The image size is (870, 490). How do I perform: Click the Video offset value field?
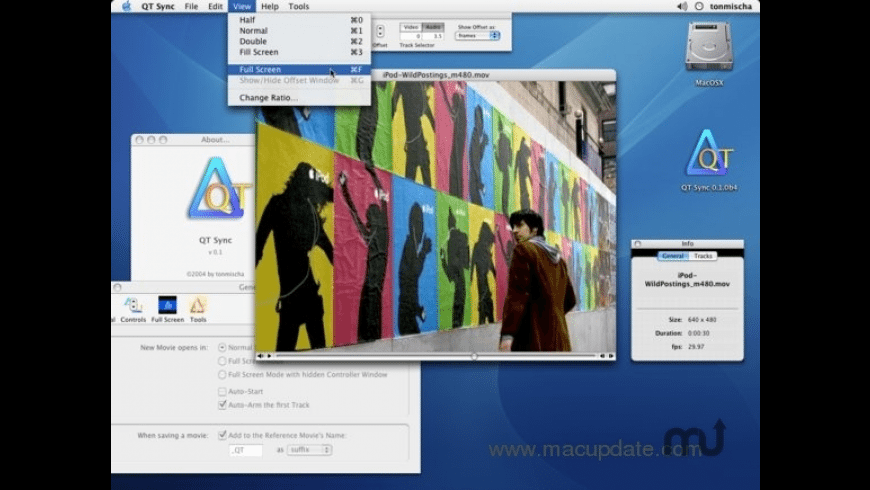(x=411, y=36)
